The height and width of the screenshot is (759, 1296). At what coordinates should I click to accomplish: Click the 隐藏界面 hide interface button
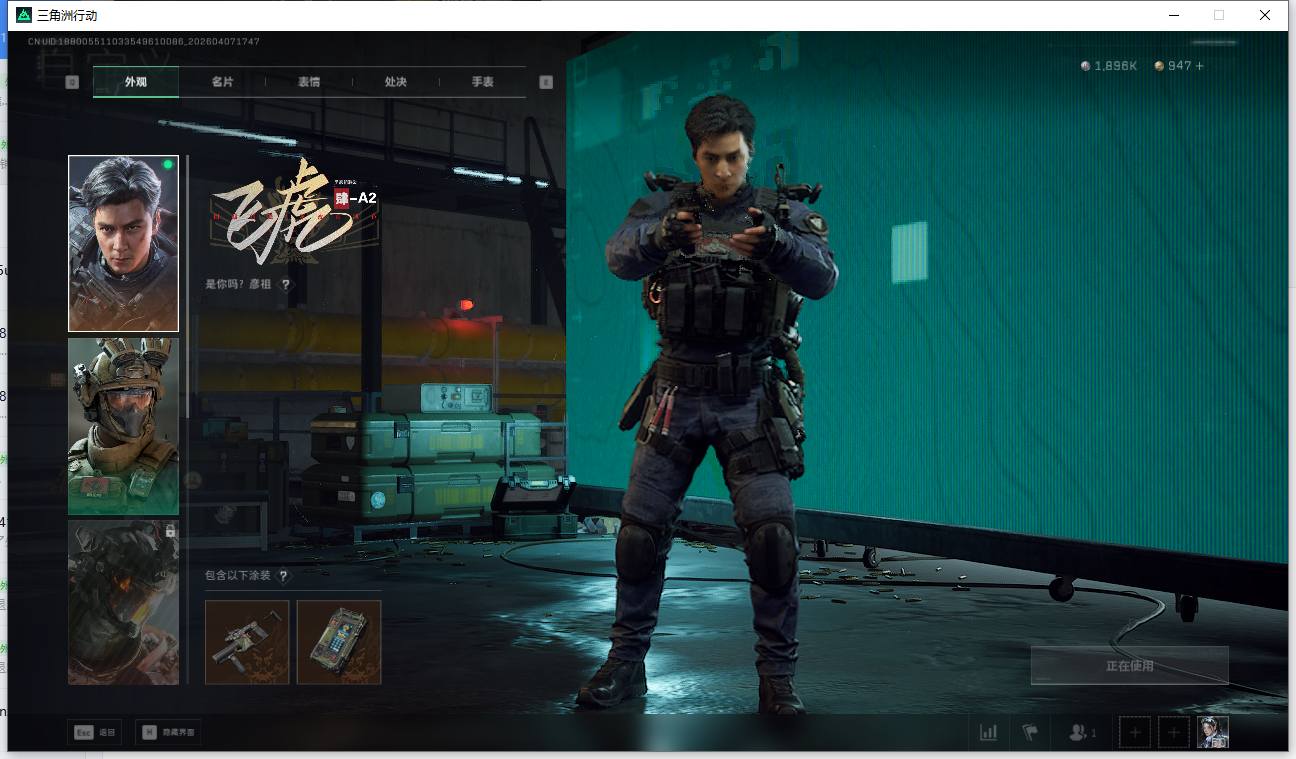click(x=168, y=733)
